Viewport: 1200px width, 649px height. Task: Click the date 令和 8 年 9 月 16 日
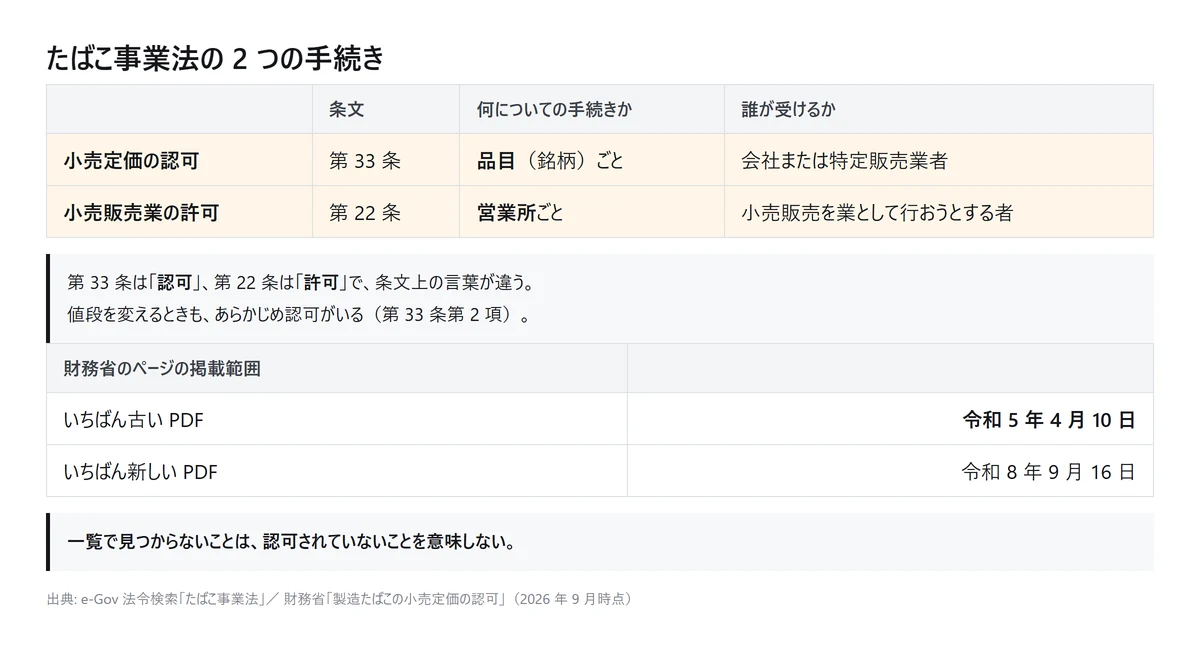[x=1049, y=472]
